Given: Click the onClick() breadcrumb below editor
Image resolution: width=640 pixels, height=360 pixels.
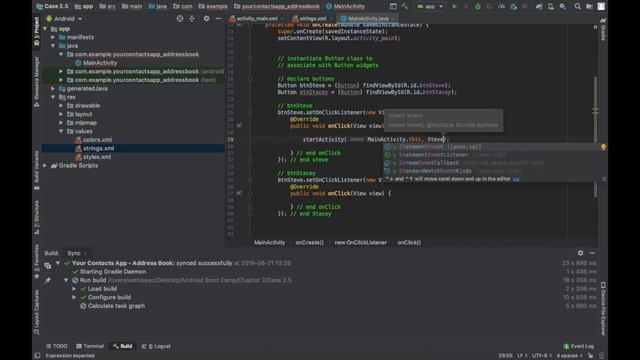Looking at the screenshot, I should point(409,242).
